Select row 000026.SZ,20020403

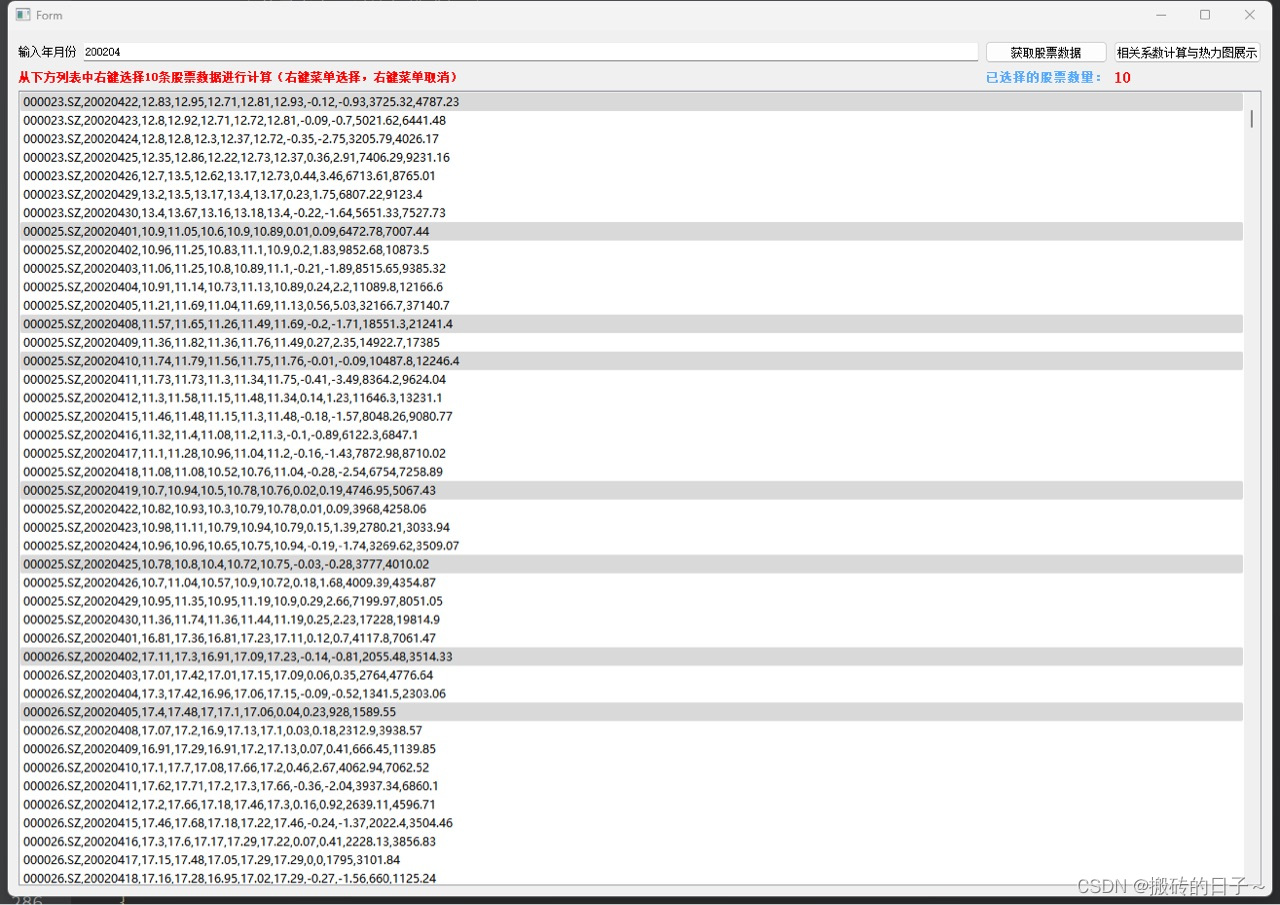point(631,675)
